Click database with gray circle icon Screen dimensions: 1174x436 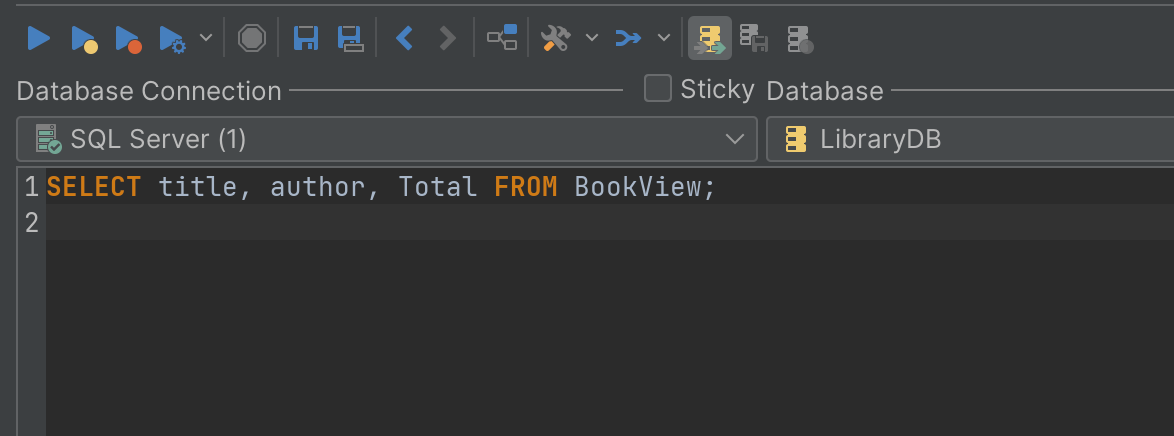click(800, 38)
